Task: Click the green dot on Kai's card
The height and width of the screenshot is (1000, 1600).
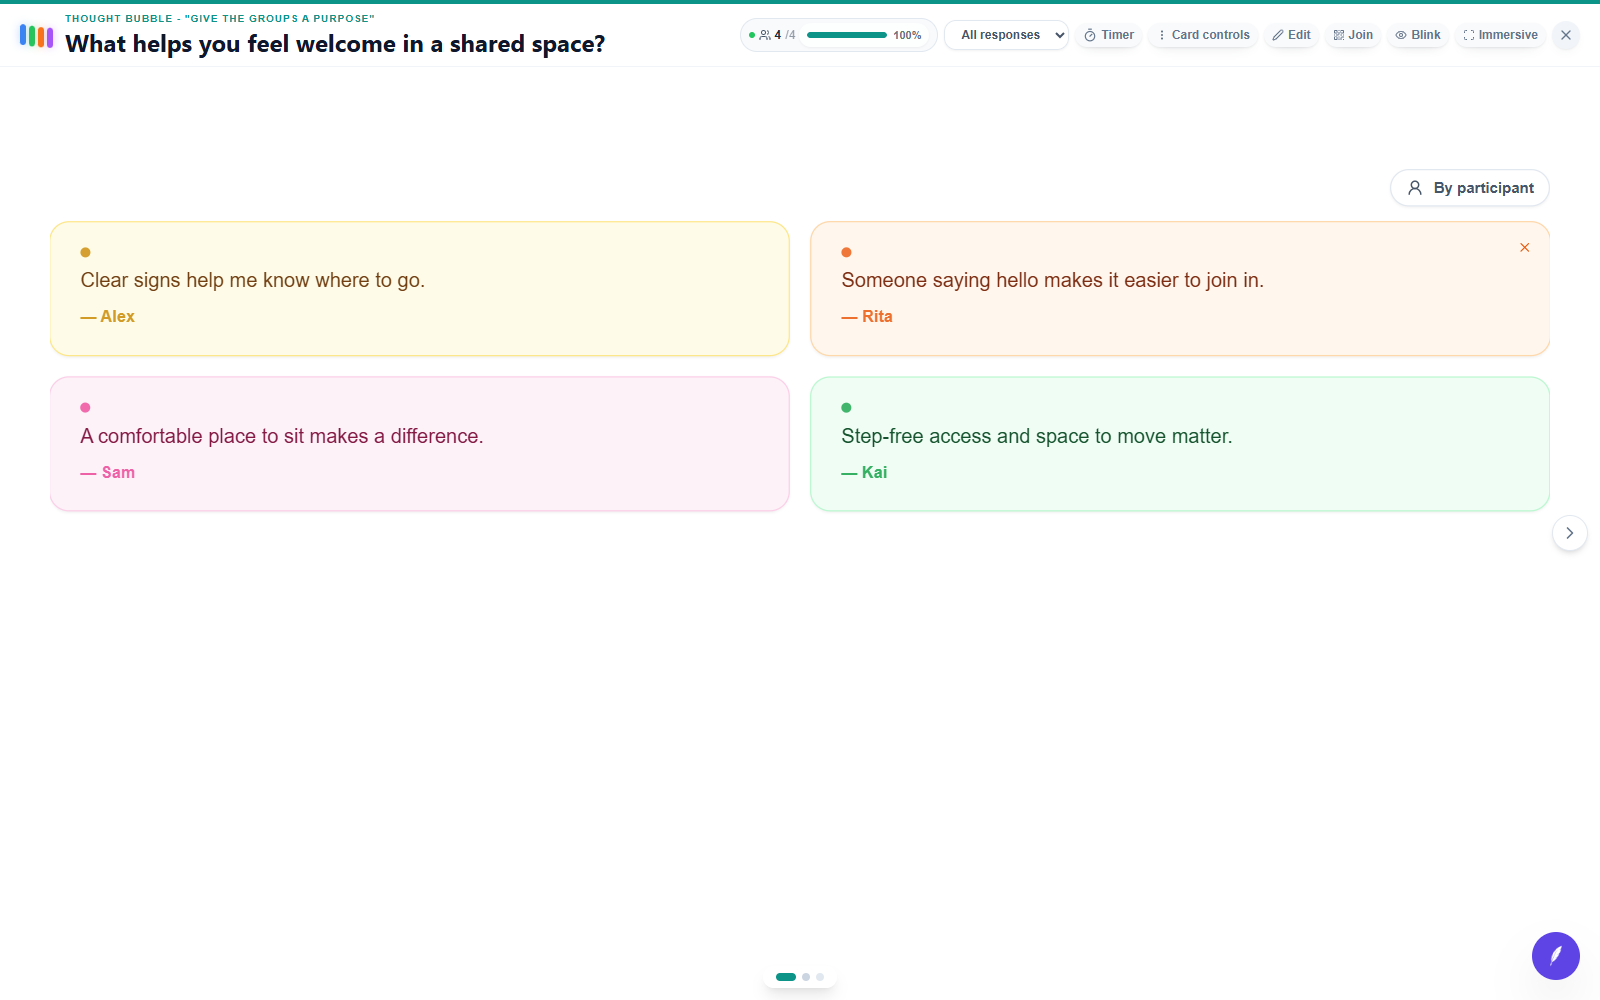Action: 846,407
